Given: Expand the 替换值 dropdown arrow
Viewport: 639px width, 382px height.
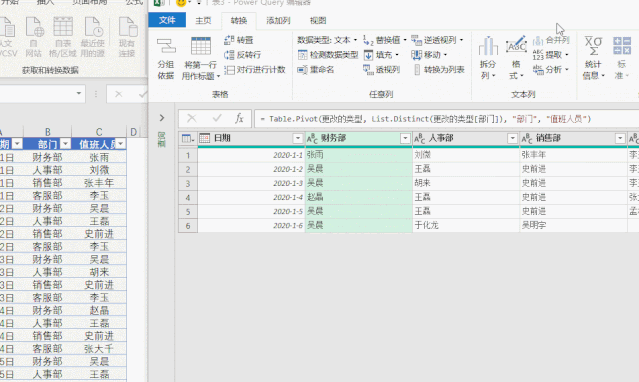Looking at the screenshot, I should (405, 40).
